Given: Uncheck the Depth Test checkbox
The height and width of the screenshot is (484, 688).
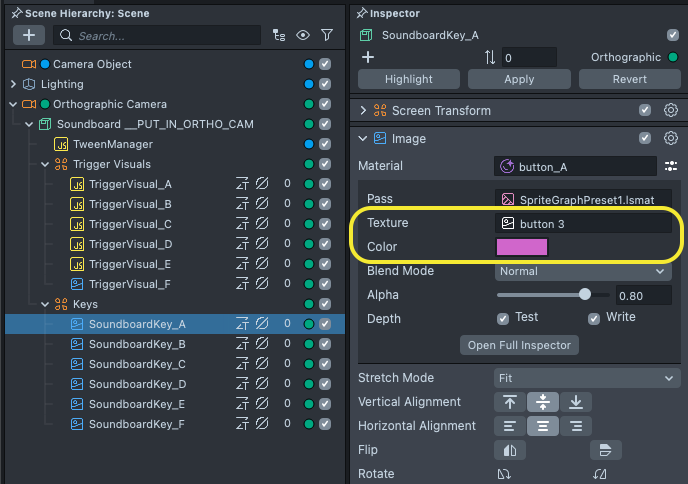Looking at the screenshot, I should point(504,318).
